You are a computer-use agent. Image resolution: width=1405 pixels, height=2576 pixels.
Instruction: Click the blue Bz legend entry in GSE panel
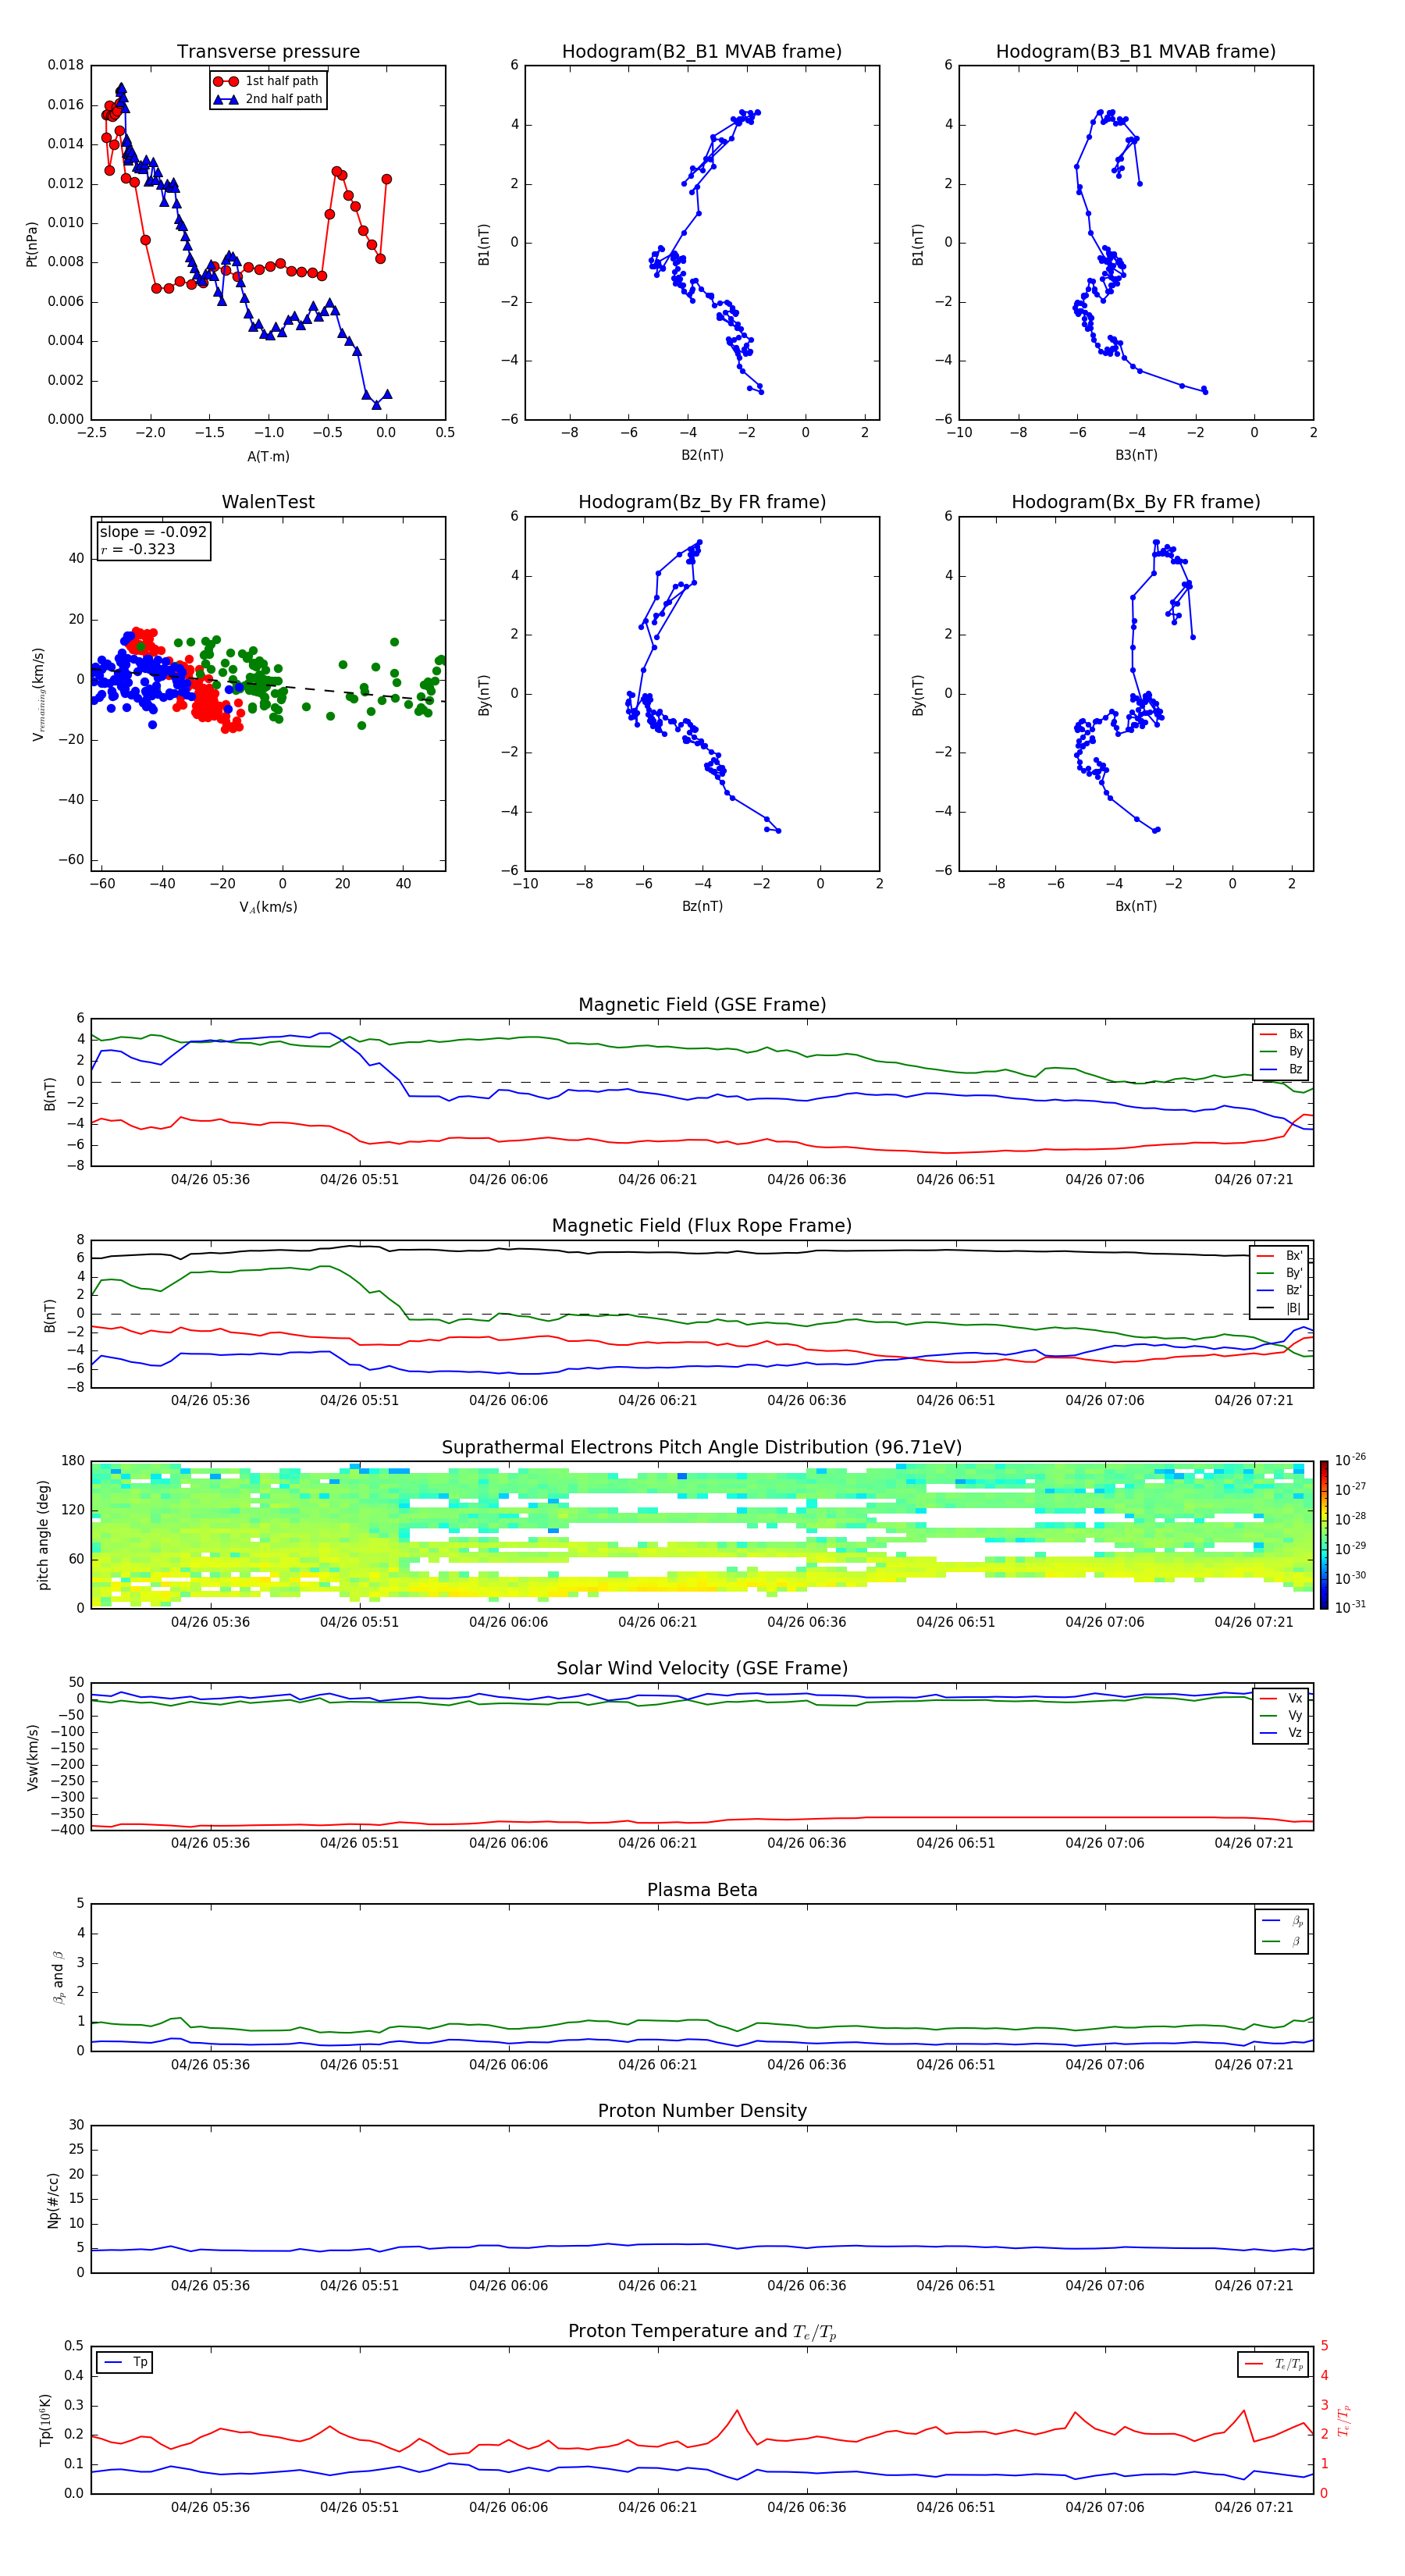1281,1069
